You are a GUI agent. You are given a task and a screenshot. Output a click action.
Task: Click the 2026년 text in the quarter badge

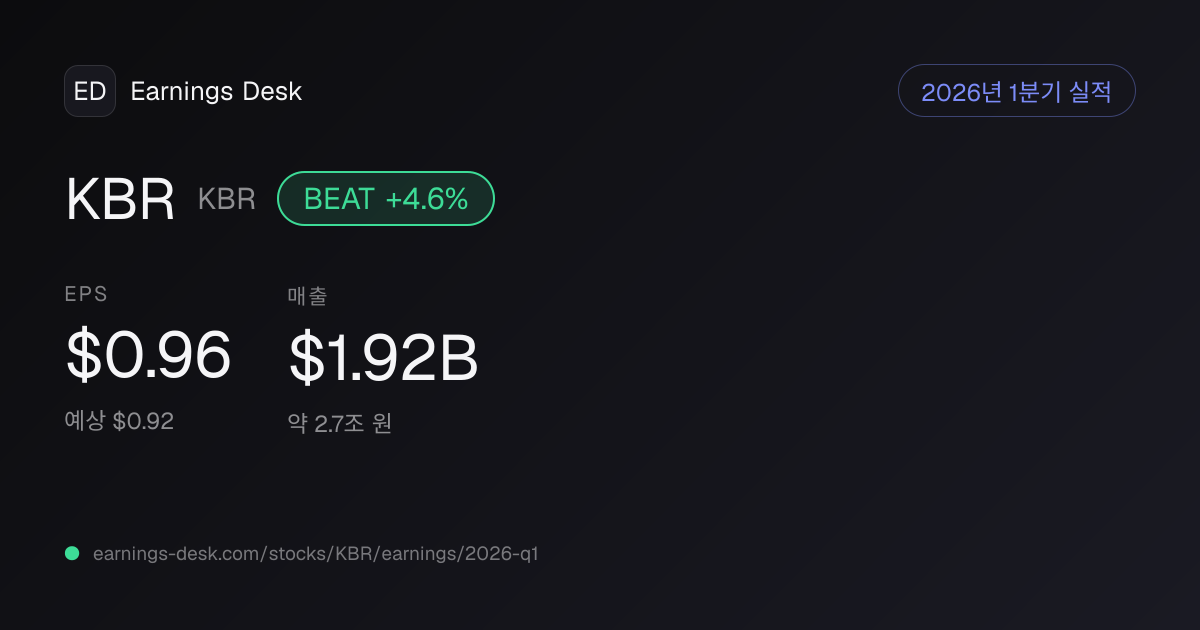(962, 92)
